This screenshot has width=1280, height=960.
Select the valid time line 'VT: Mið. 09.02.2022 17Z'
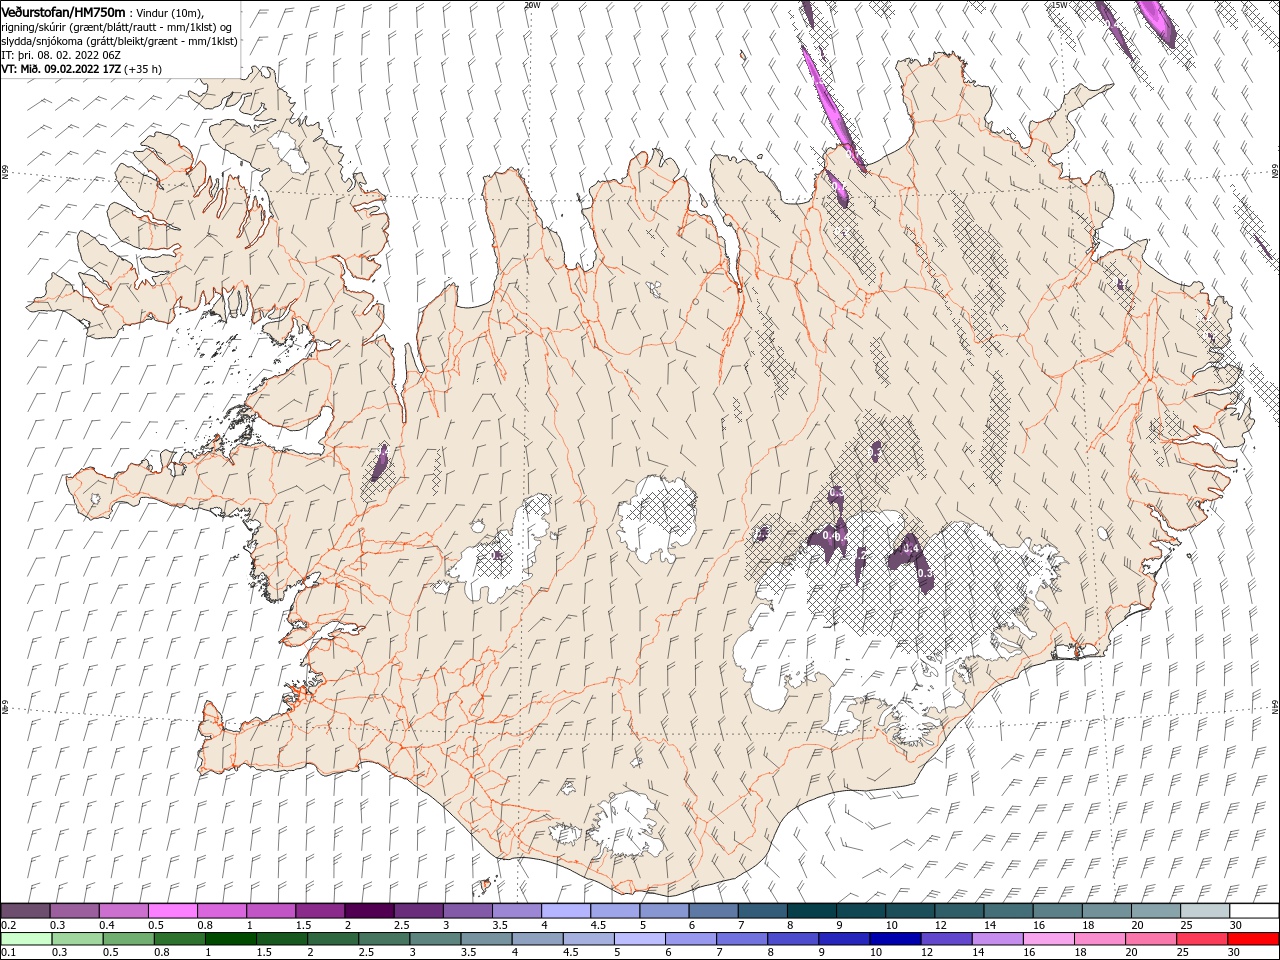(62, 69)
